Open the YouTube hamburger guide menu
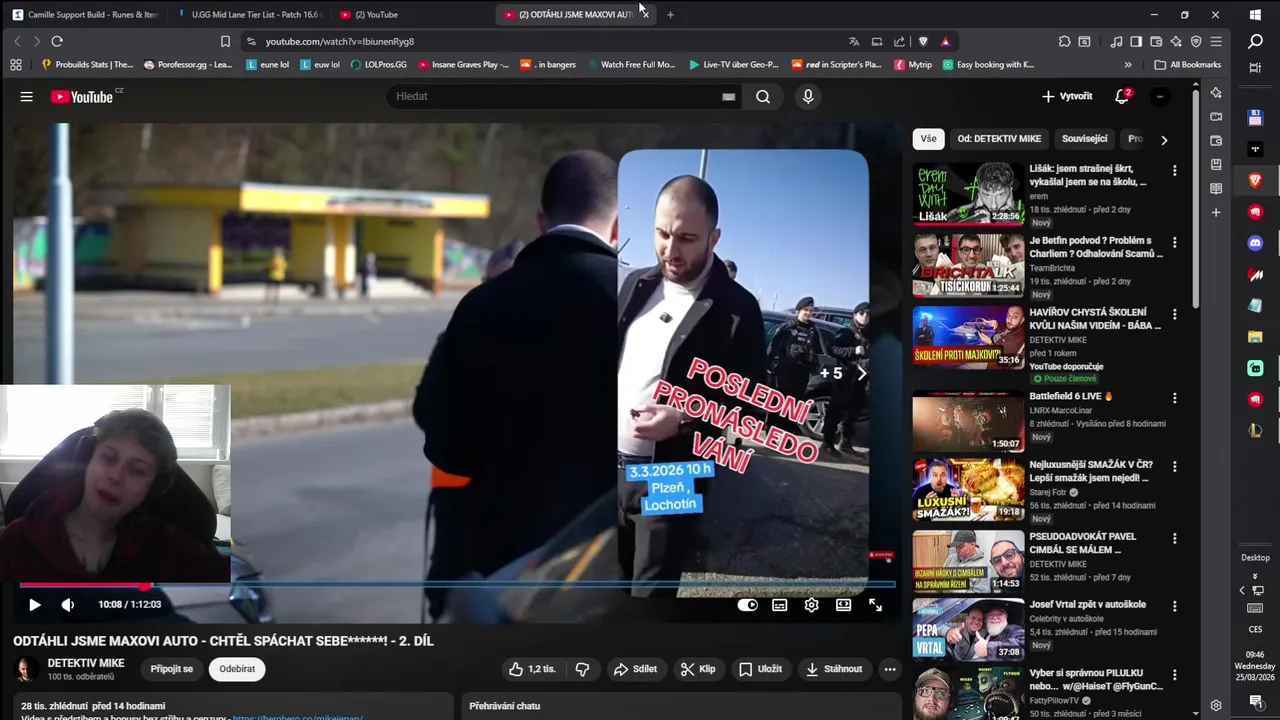This screenshot has width=1280, height=720. click(x=27, y=97)
